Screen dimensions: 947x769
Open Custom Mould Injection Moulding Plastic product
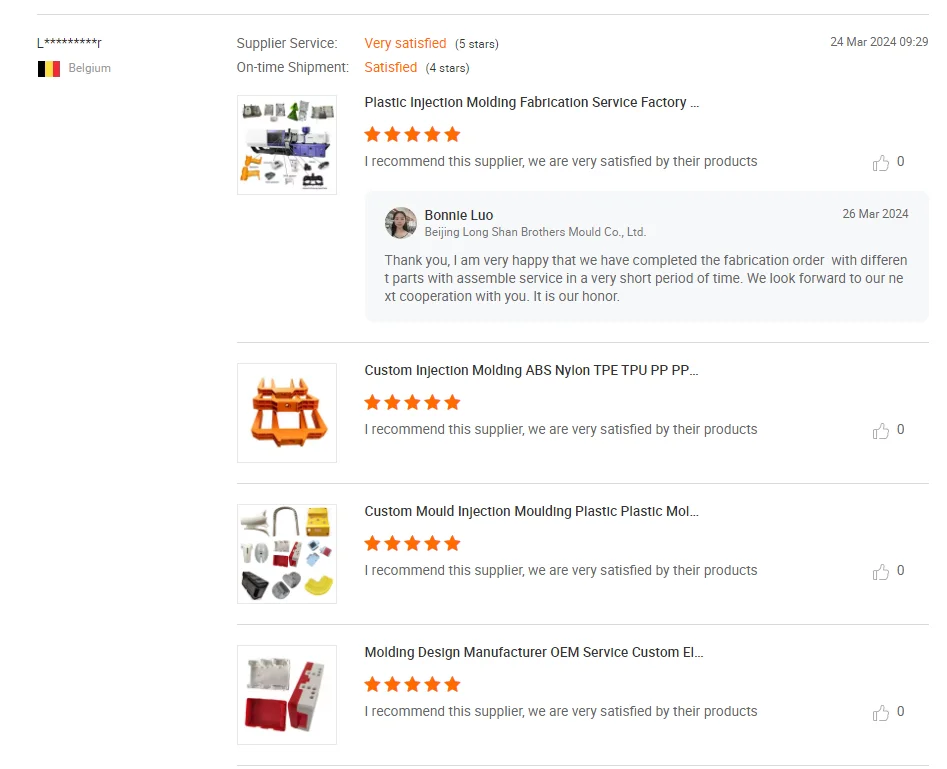(531, 512)
